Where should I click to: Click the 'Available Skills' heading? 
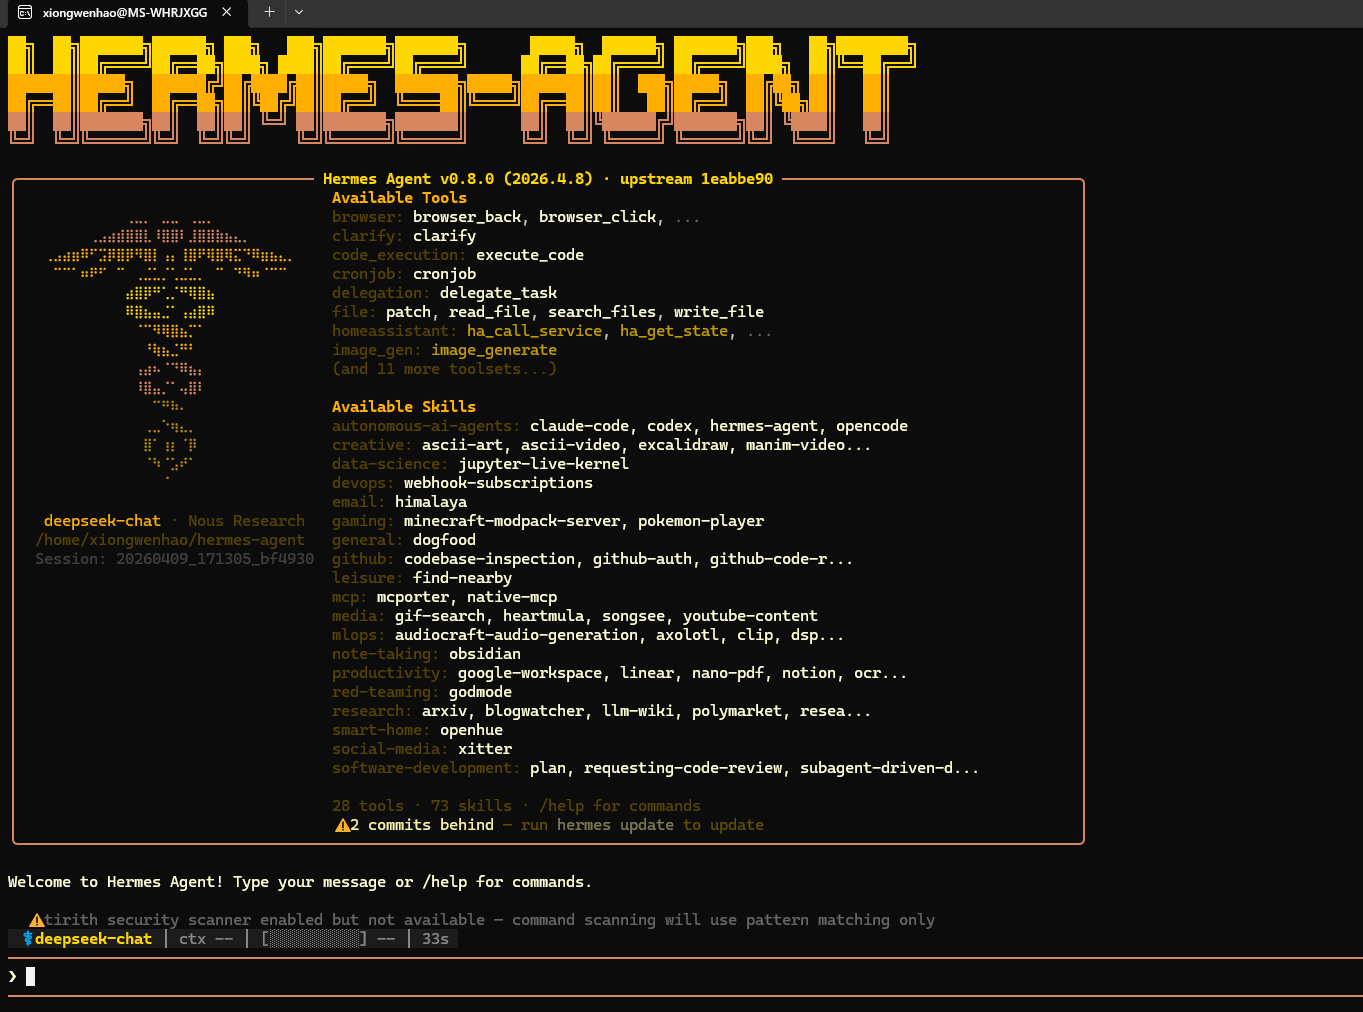pyautogui.click(x=404, y=407)
